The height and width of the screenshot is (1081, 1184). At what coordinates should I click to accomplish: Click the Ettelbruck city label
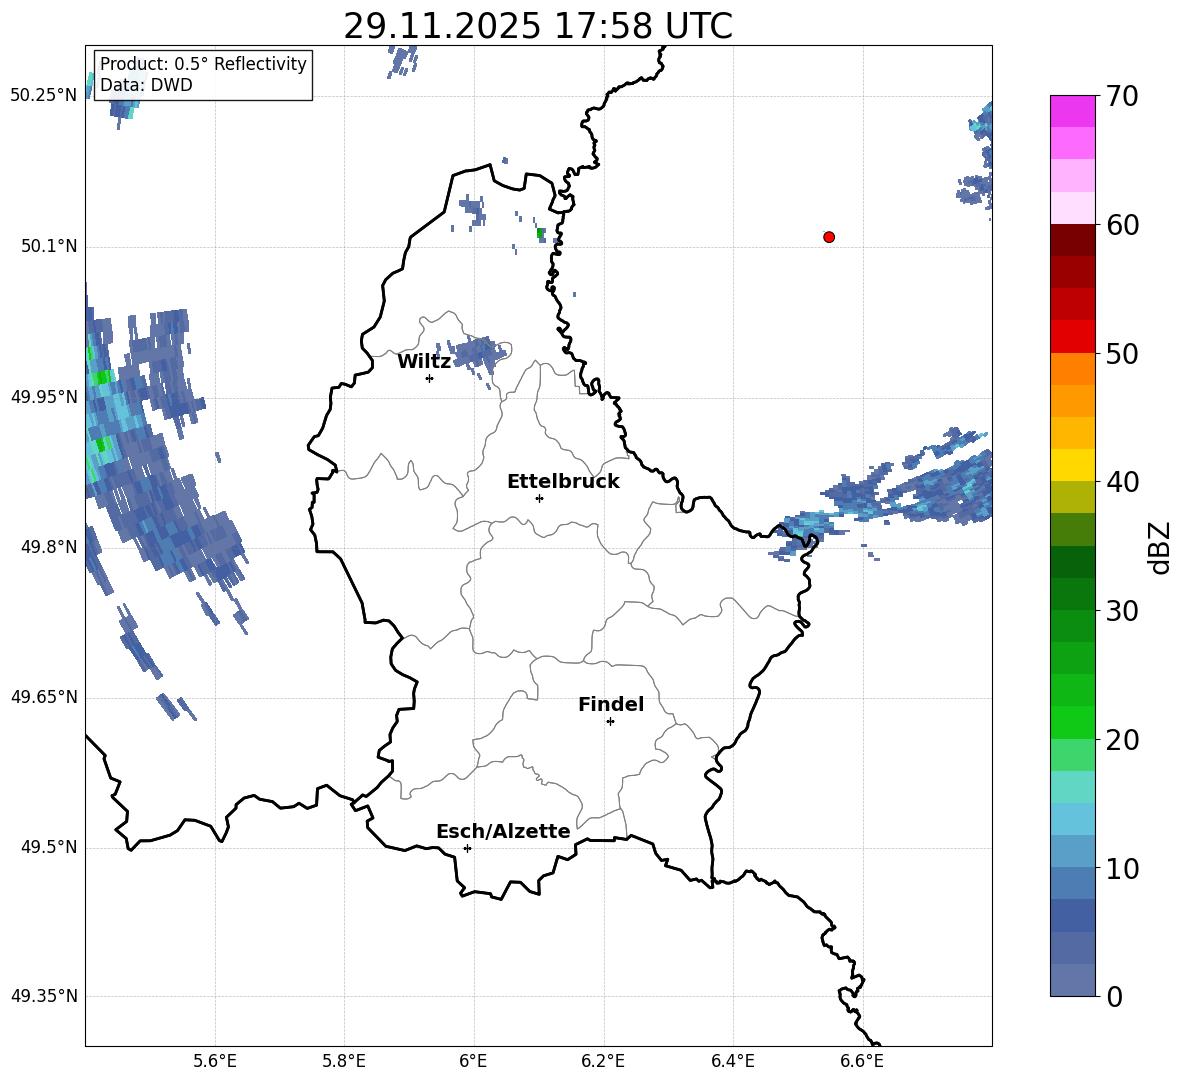(563, 482)
